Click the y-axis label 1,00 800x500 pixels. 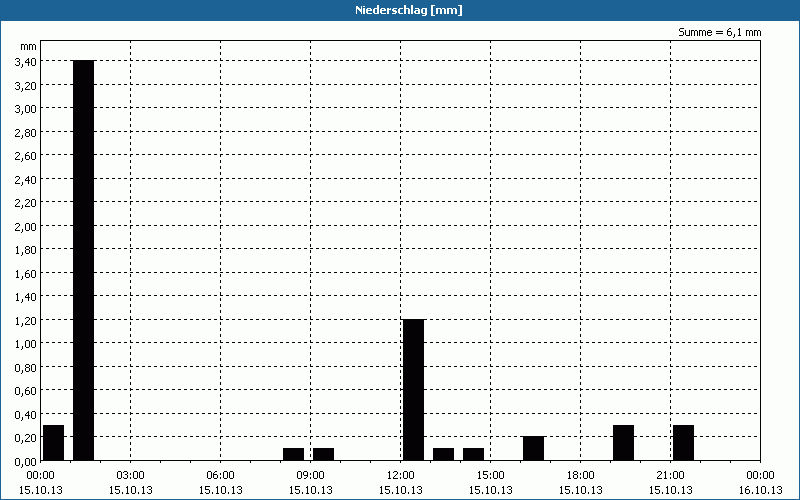[26, 344]
